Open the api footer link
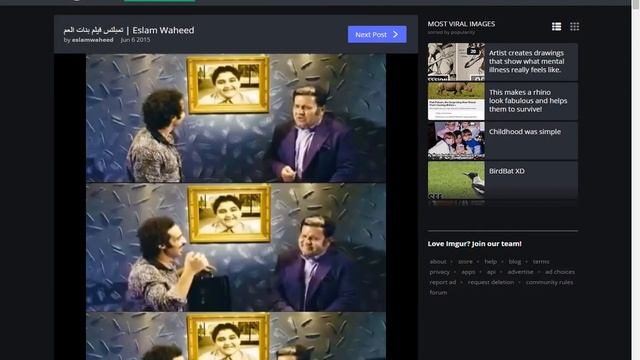Screen dimensions: 640x360 (x=491, y=272)
